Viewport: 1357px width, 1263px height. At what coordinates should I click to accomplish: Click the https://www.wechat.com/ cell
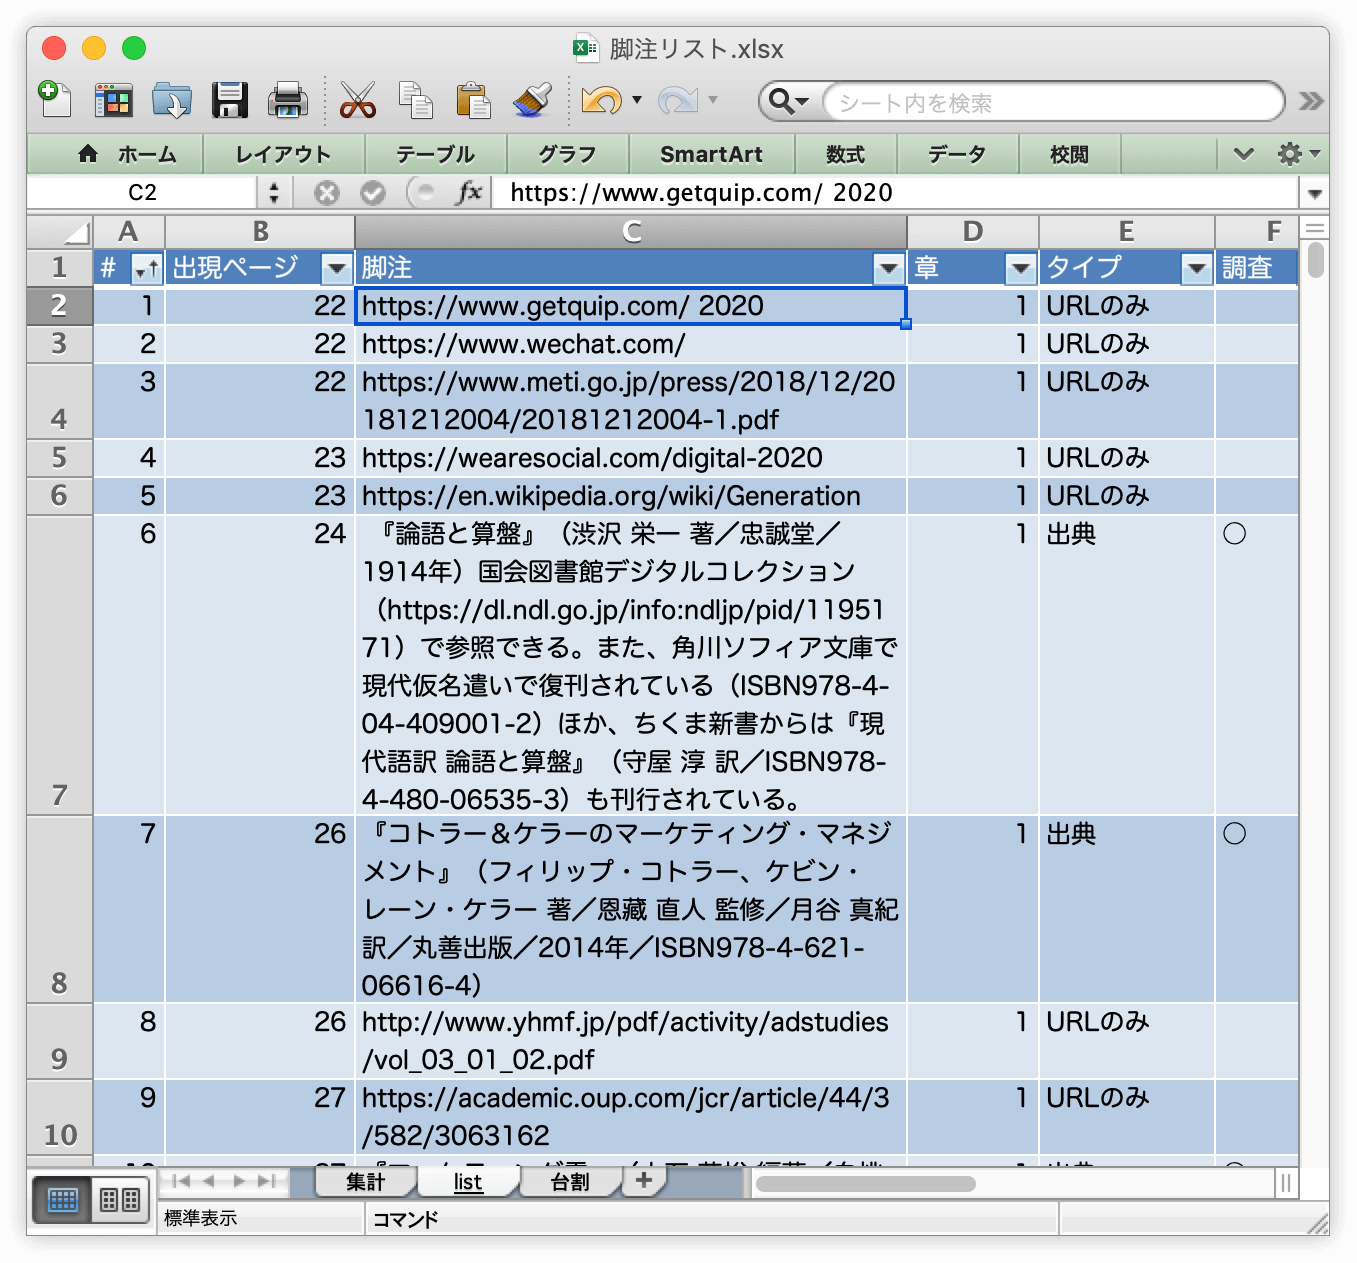click(631, 344)
